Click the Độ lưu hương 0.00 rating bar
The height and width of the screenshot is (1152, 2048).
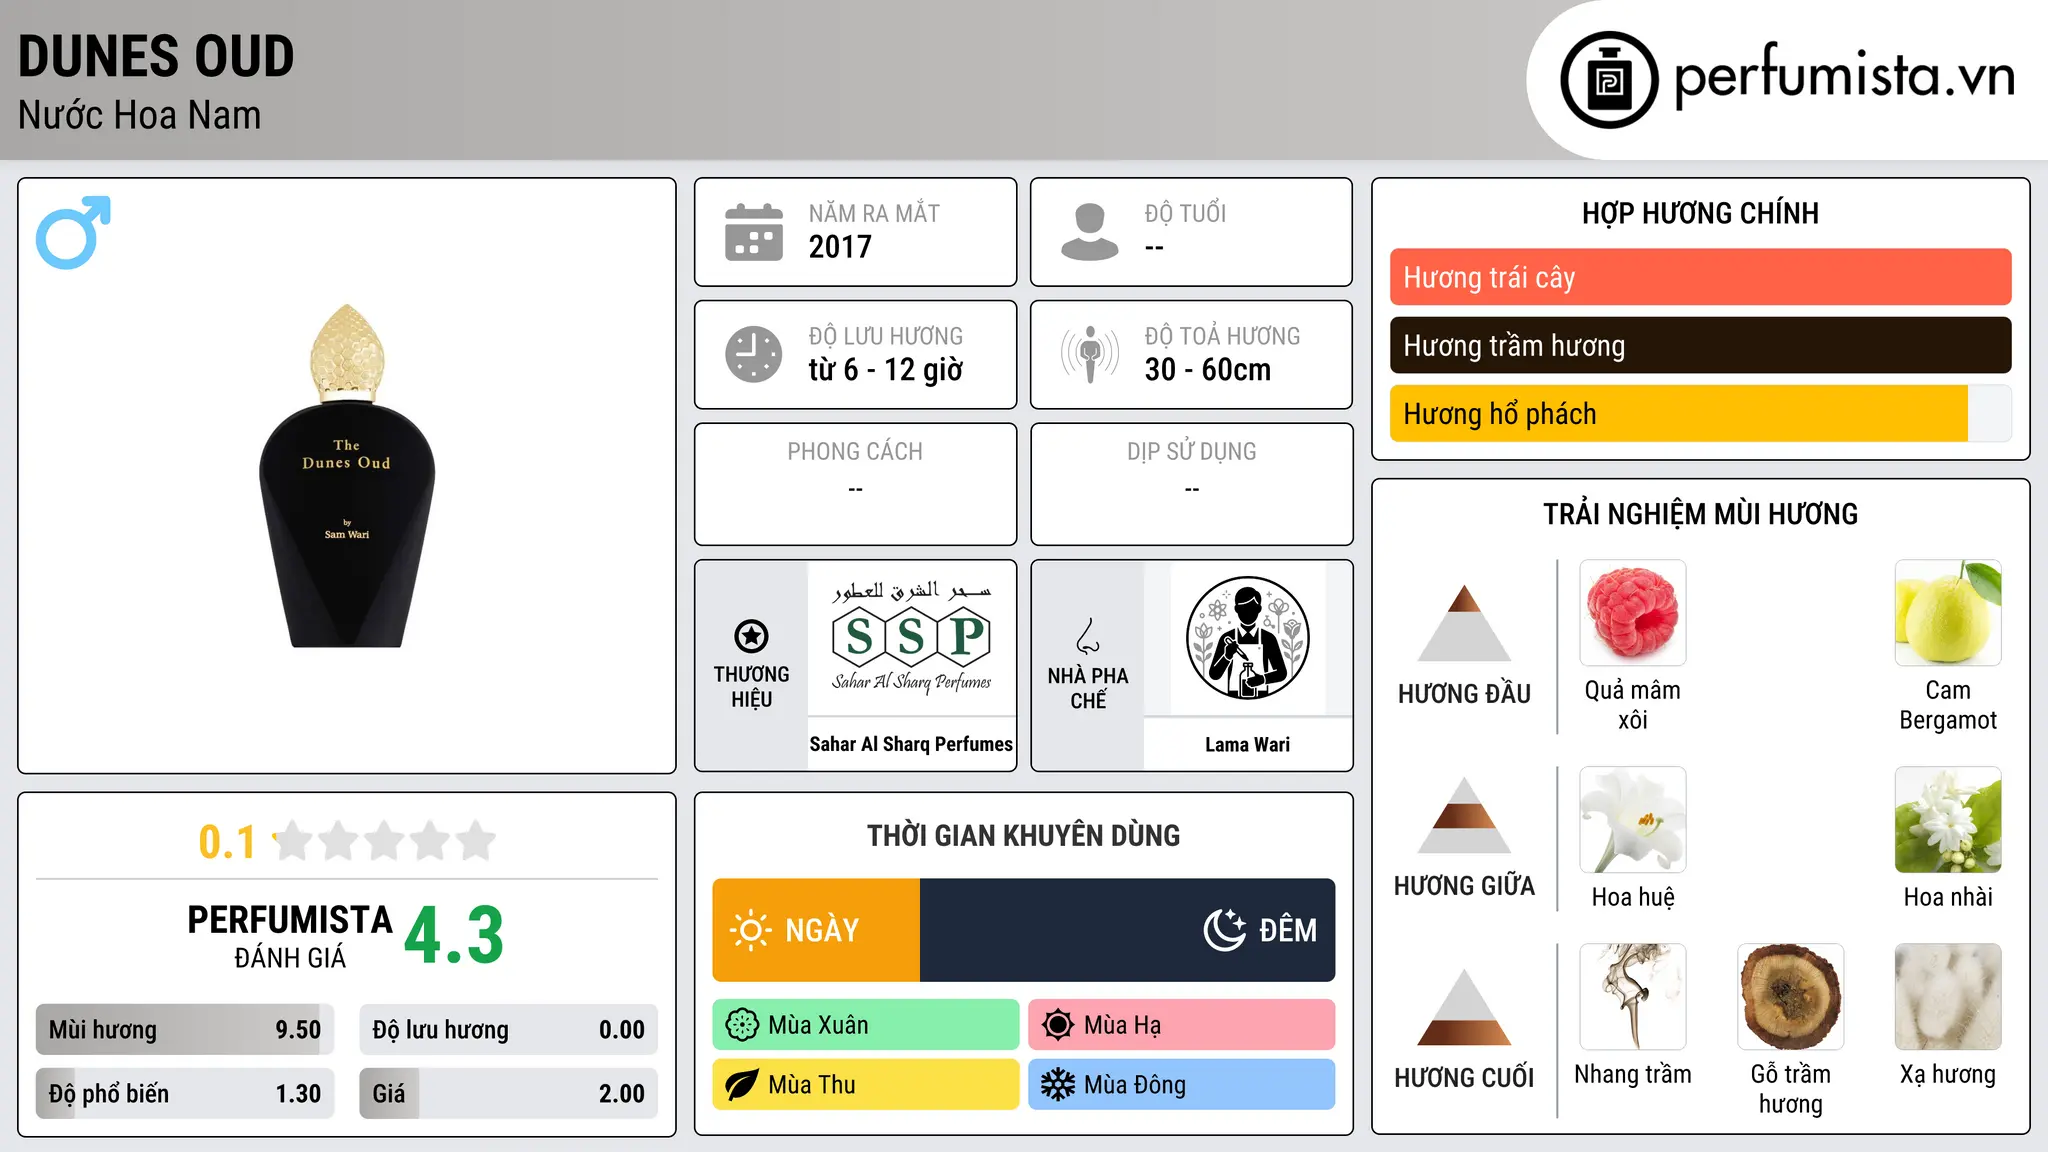pos(508,1030)
